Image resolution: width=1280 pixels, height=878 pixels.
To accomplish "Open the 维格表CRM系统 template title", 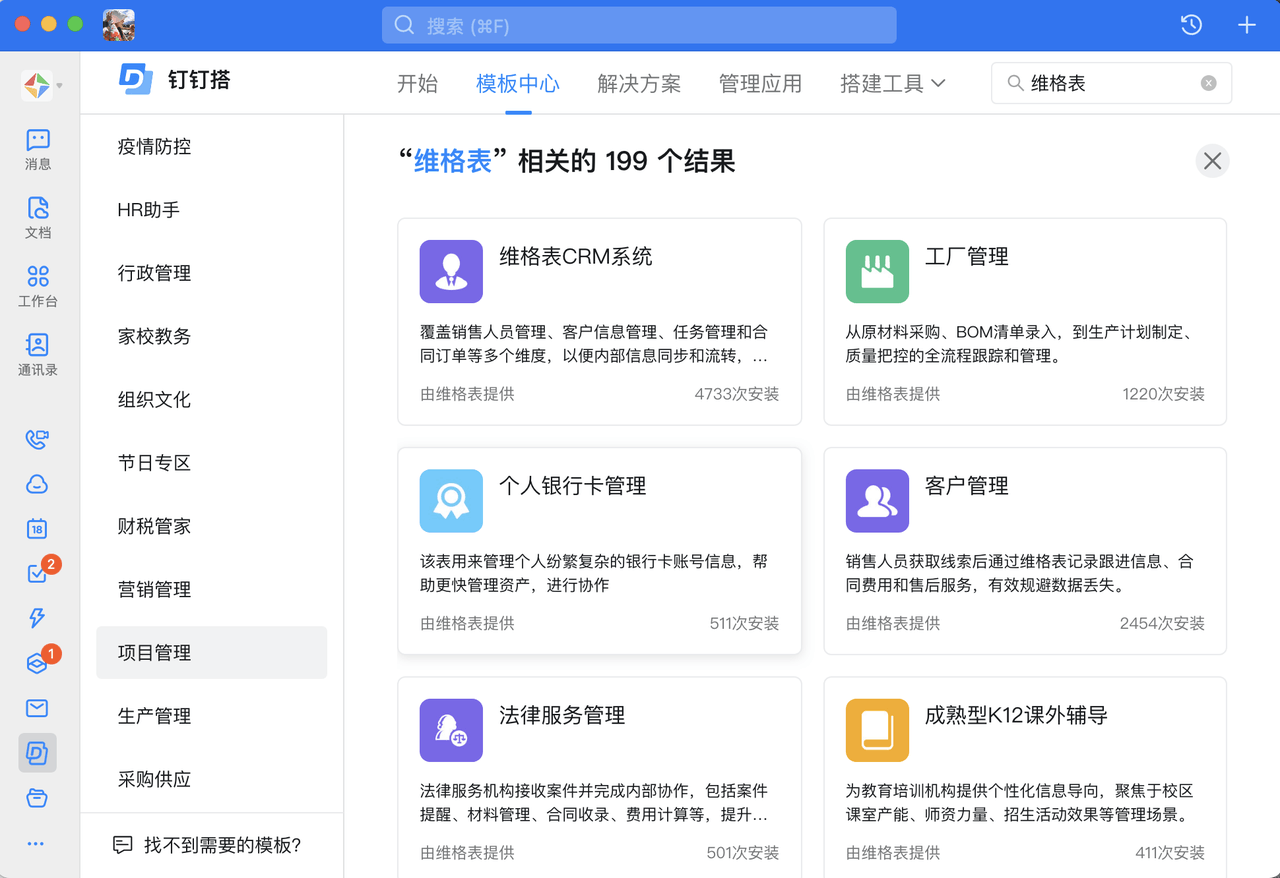I will [x=575, y=256].
